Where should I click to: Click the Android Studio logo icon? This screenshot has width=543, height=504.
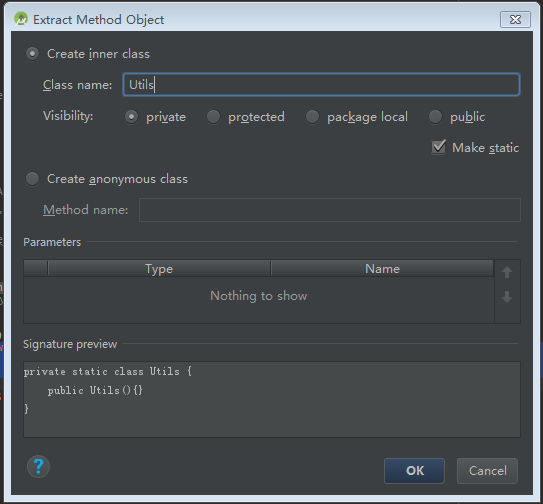pyautogui.click(x=21, y=19)
